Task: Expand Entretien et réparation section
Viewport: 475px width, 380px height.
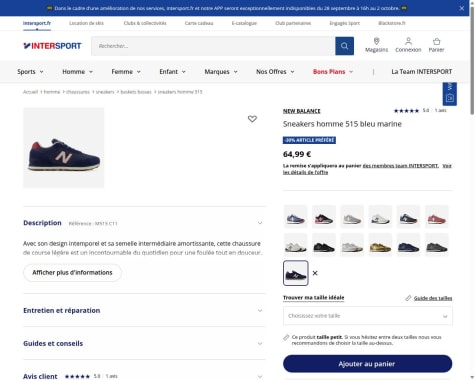Action: click(144, 310)
